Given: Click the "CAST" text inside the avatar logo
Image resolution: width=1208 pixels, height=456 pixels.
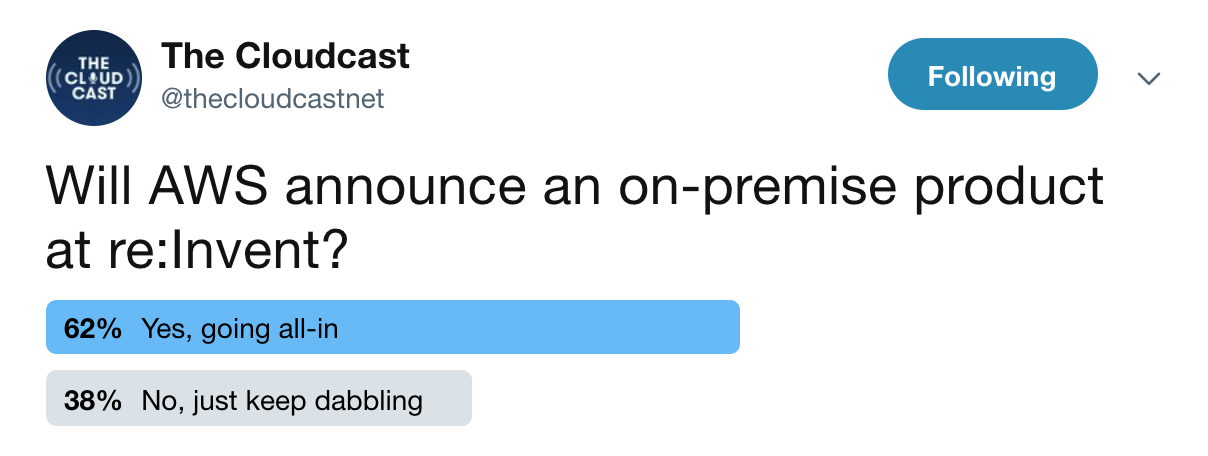Looking at the screenshot, I should [x=95, y=94].
